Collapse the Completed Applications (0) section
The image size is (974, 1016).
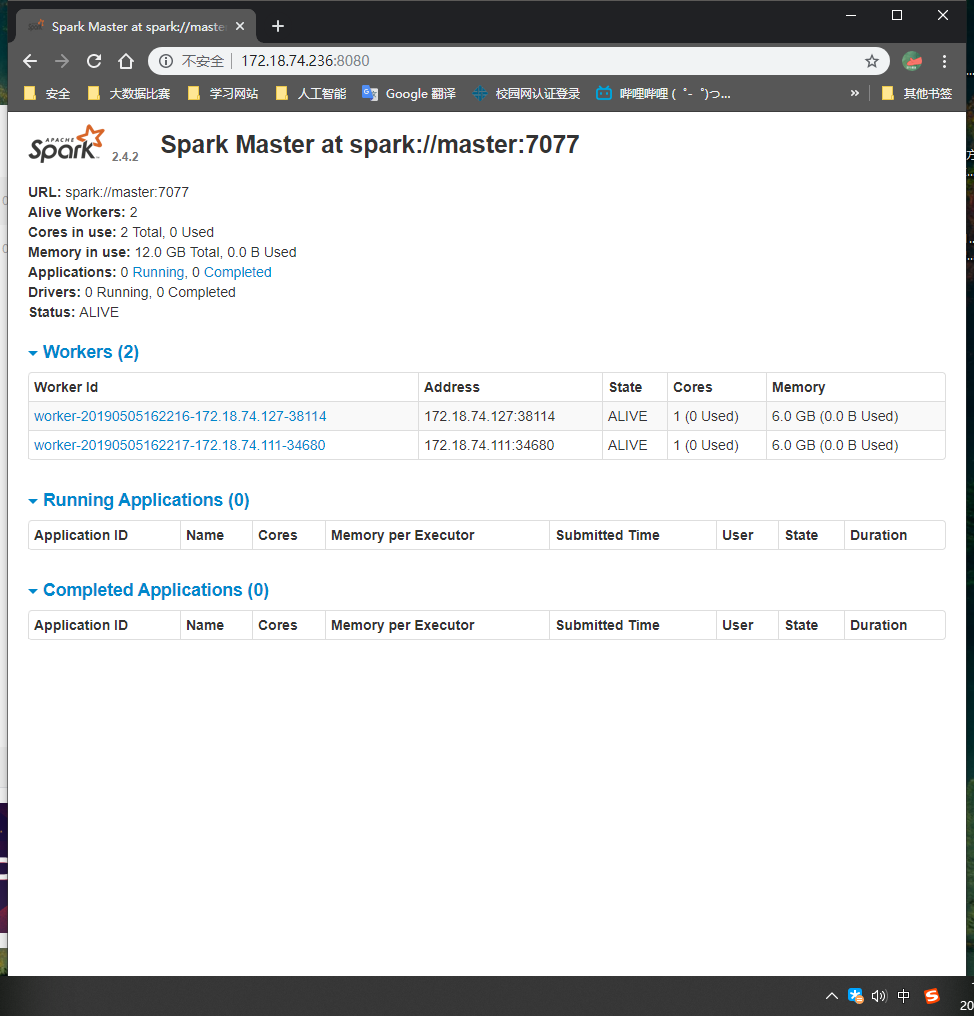149,590
